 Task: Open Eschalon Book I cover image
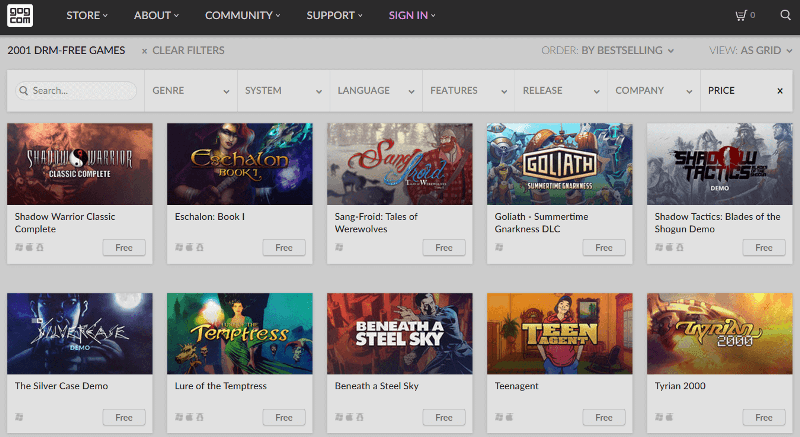pyautogui.click(x=240, y=164)
